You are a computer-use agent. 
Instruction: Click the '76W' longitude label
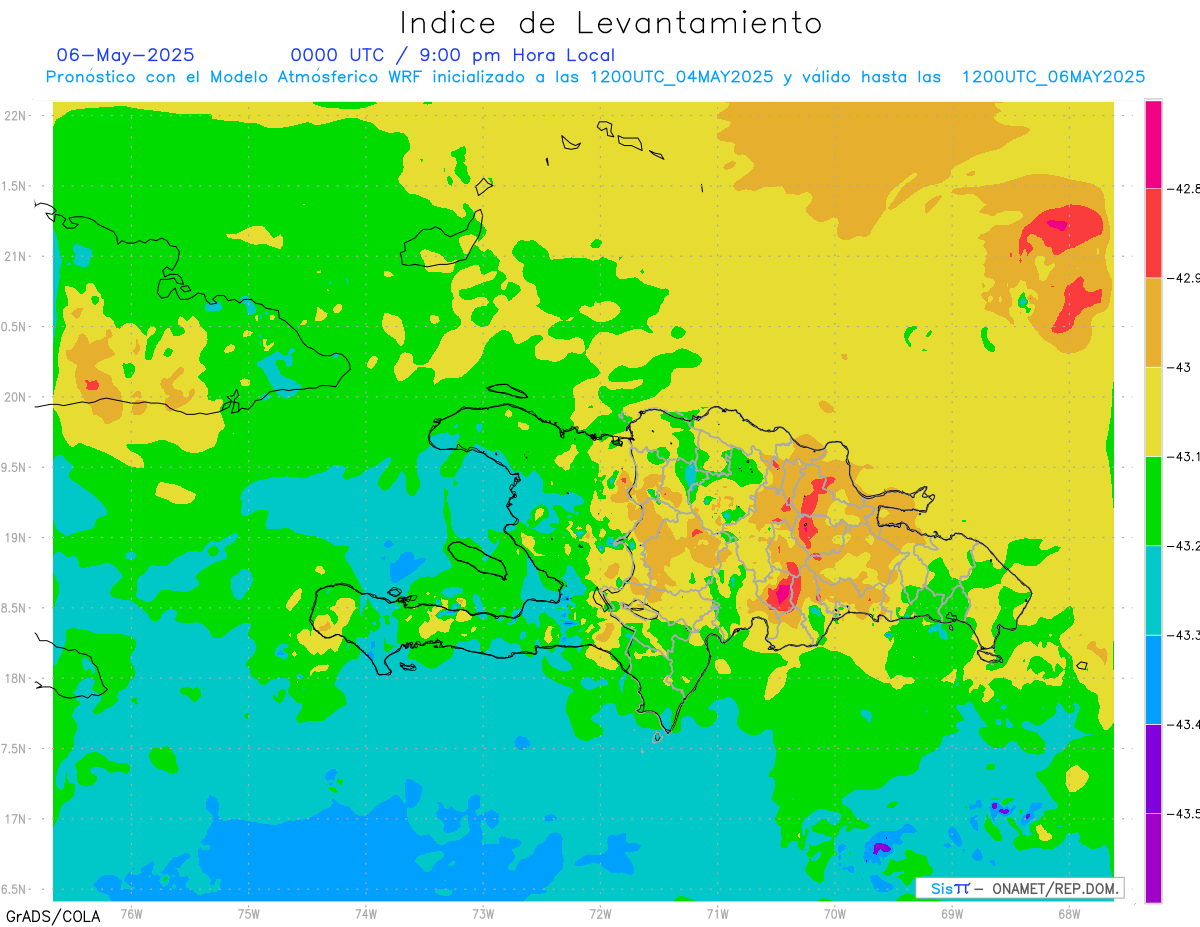131,913
